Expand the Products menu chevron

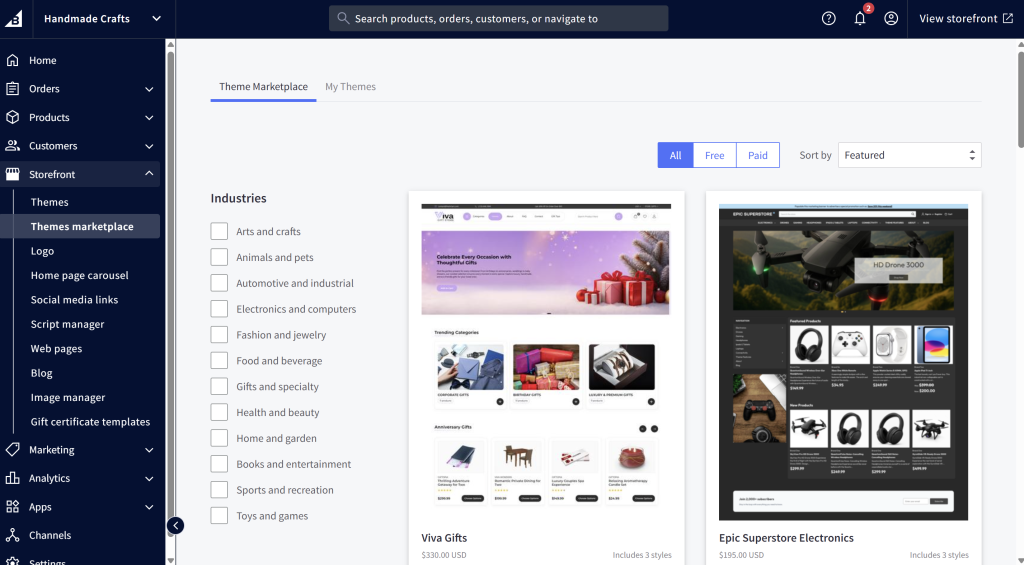149,118
